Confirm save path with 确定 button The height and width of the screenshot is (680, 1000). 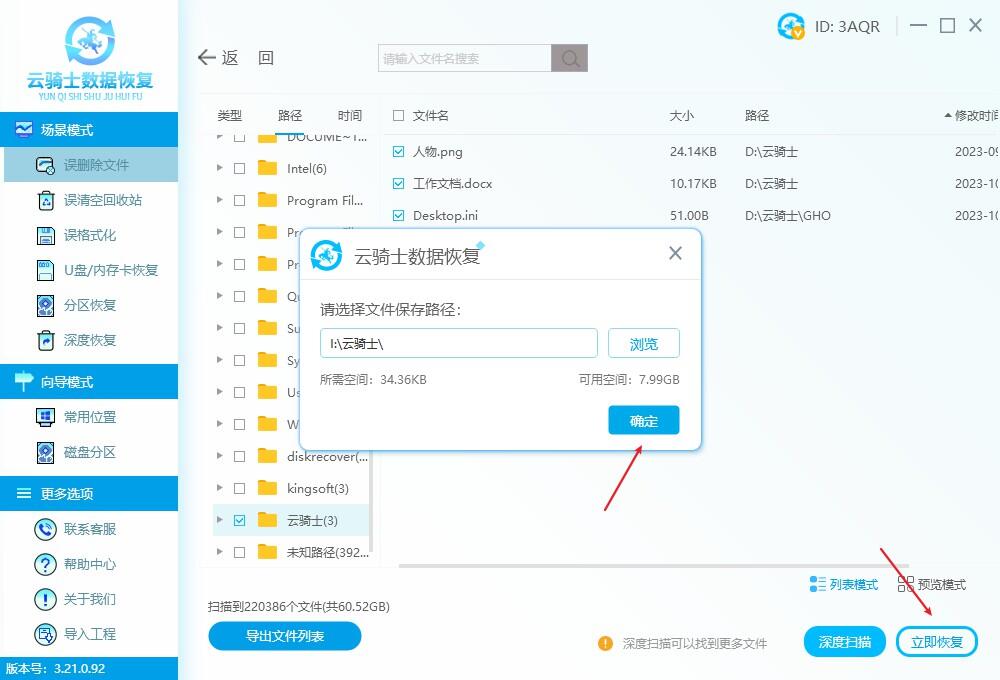pyautogui.click(x=643, y=420)
